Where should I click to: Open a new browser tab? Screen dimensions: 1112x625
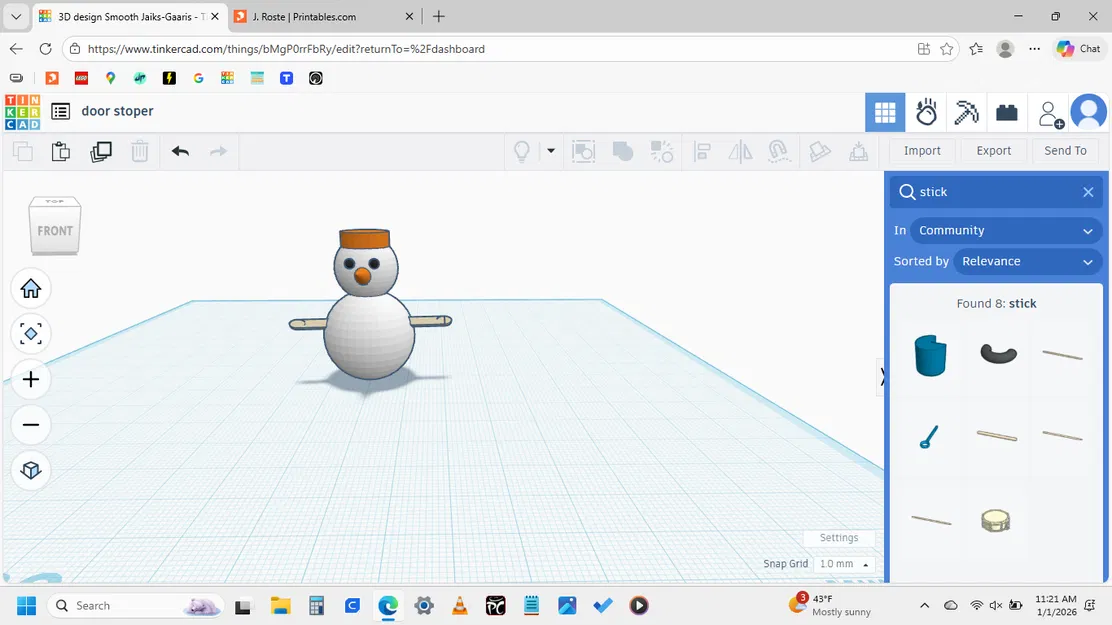[x=438, y=16]
